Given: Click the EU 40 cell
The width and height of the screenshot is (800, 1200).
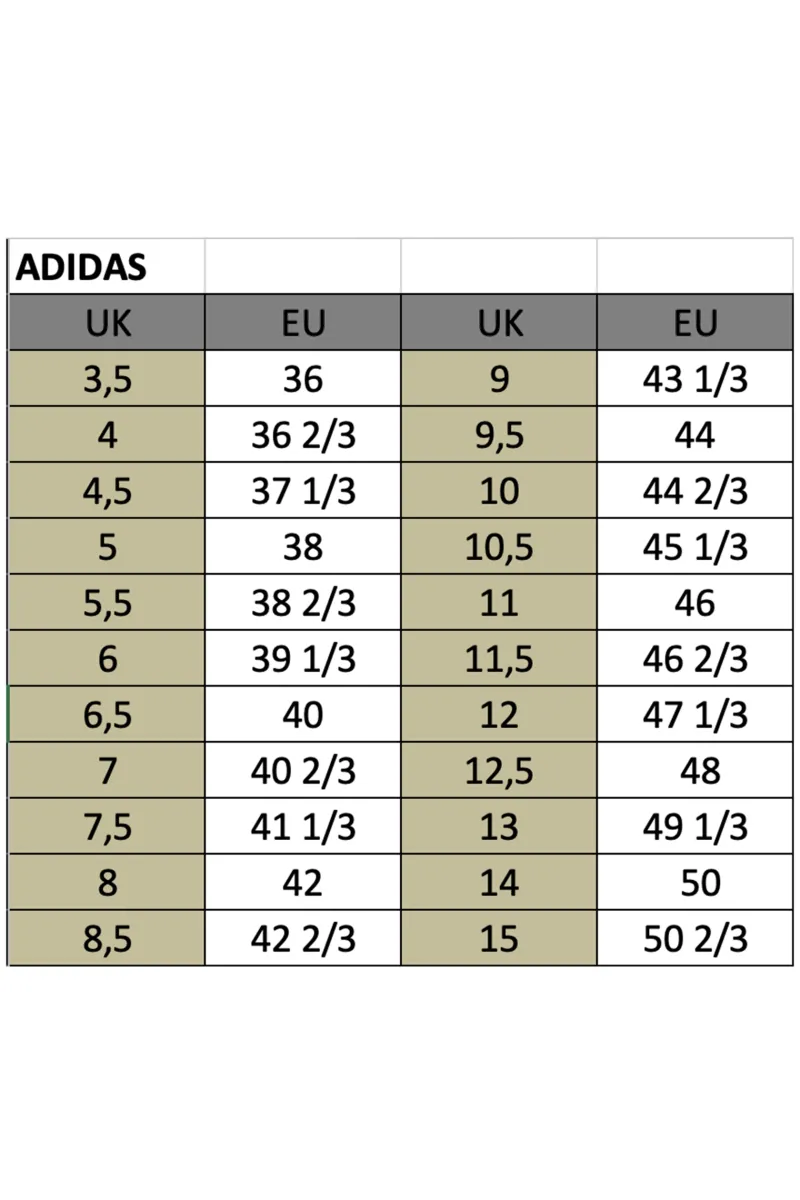Looking at the screenshot, I should pyautogui.click(x=303, y=715).
